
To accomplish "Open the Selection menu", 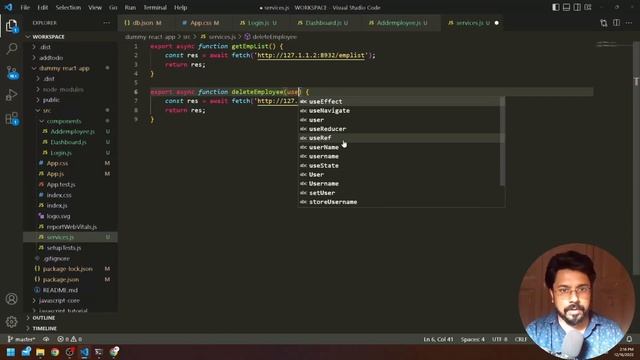I will [68, 7].
